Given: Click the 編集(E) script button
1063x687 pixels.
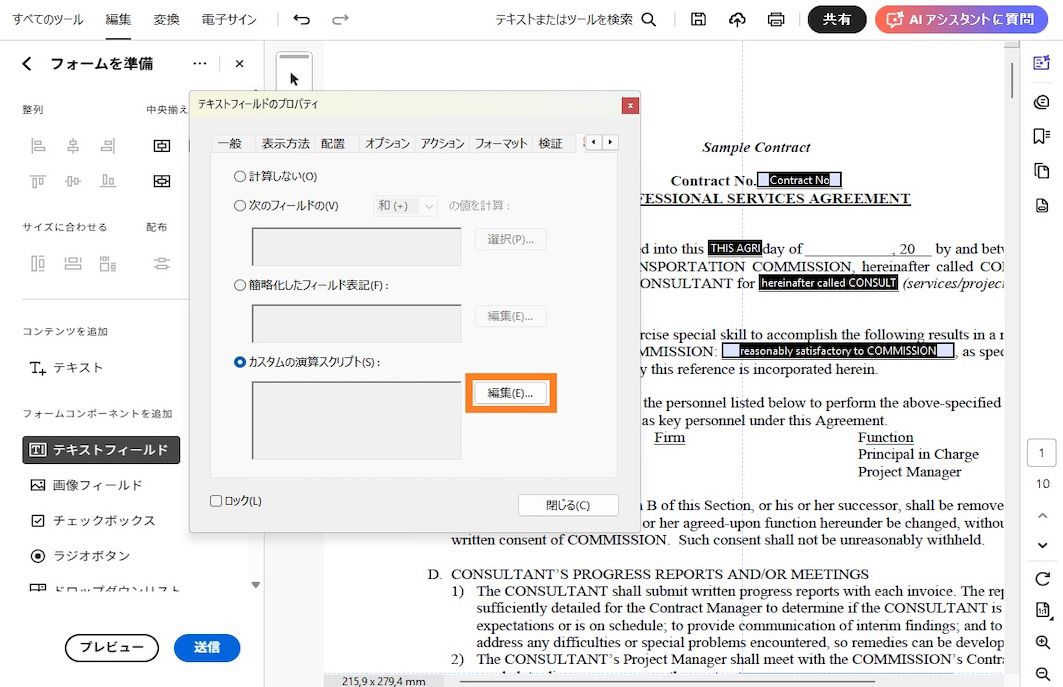Looking at the screenshot, I should (x=510, y=394).
